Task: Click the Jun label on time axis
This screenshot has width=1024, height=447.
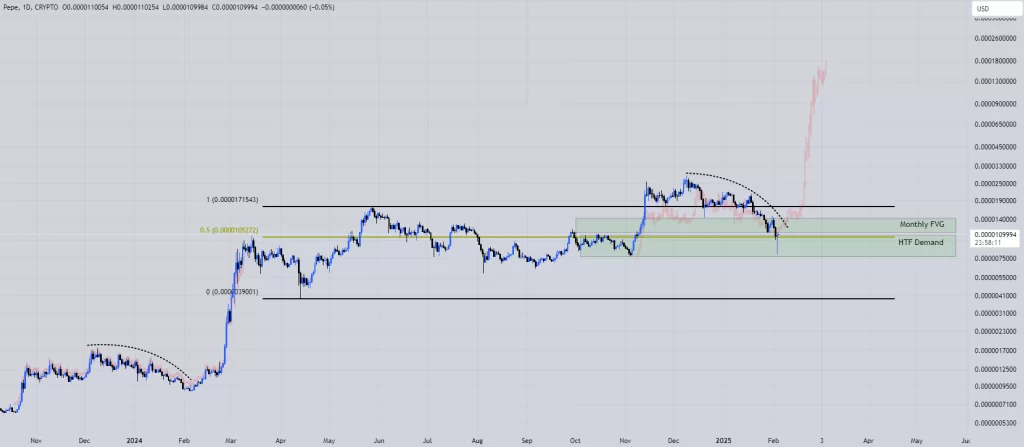Action: pyautogui.click(x=378, y=439)
